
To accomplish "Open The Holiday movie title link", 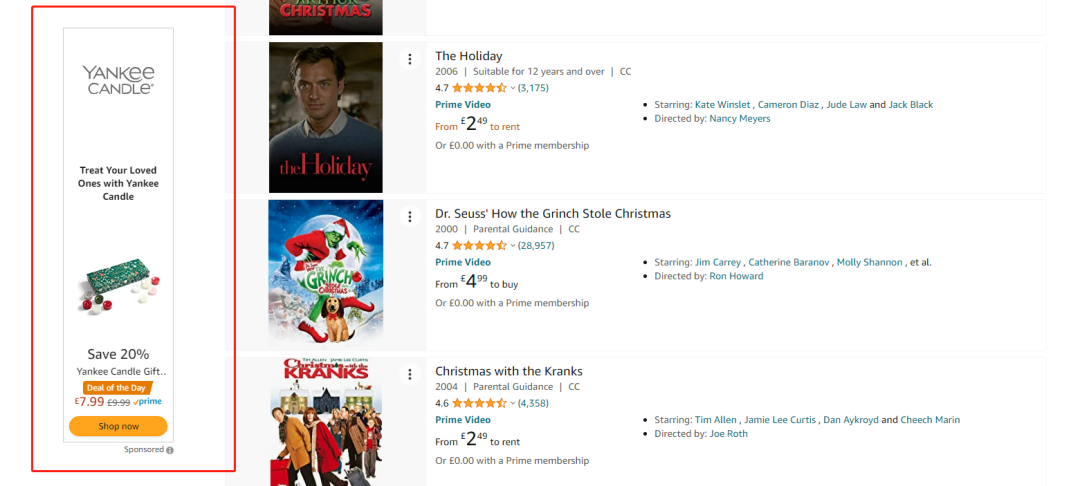I will pyautogui.click(x=468, y=56).
